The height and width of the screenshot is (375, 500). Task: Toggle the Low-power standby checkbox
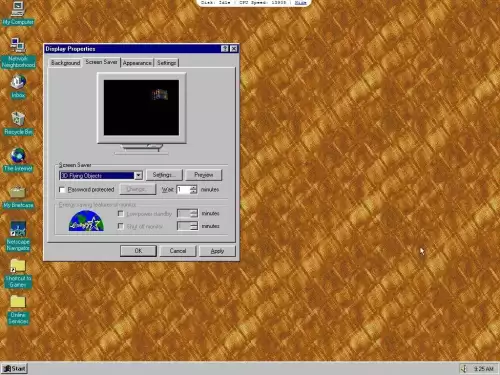coord(121,214)
